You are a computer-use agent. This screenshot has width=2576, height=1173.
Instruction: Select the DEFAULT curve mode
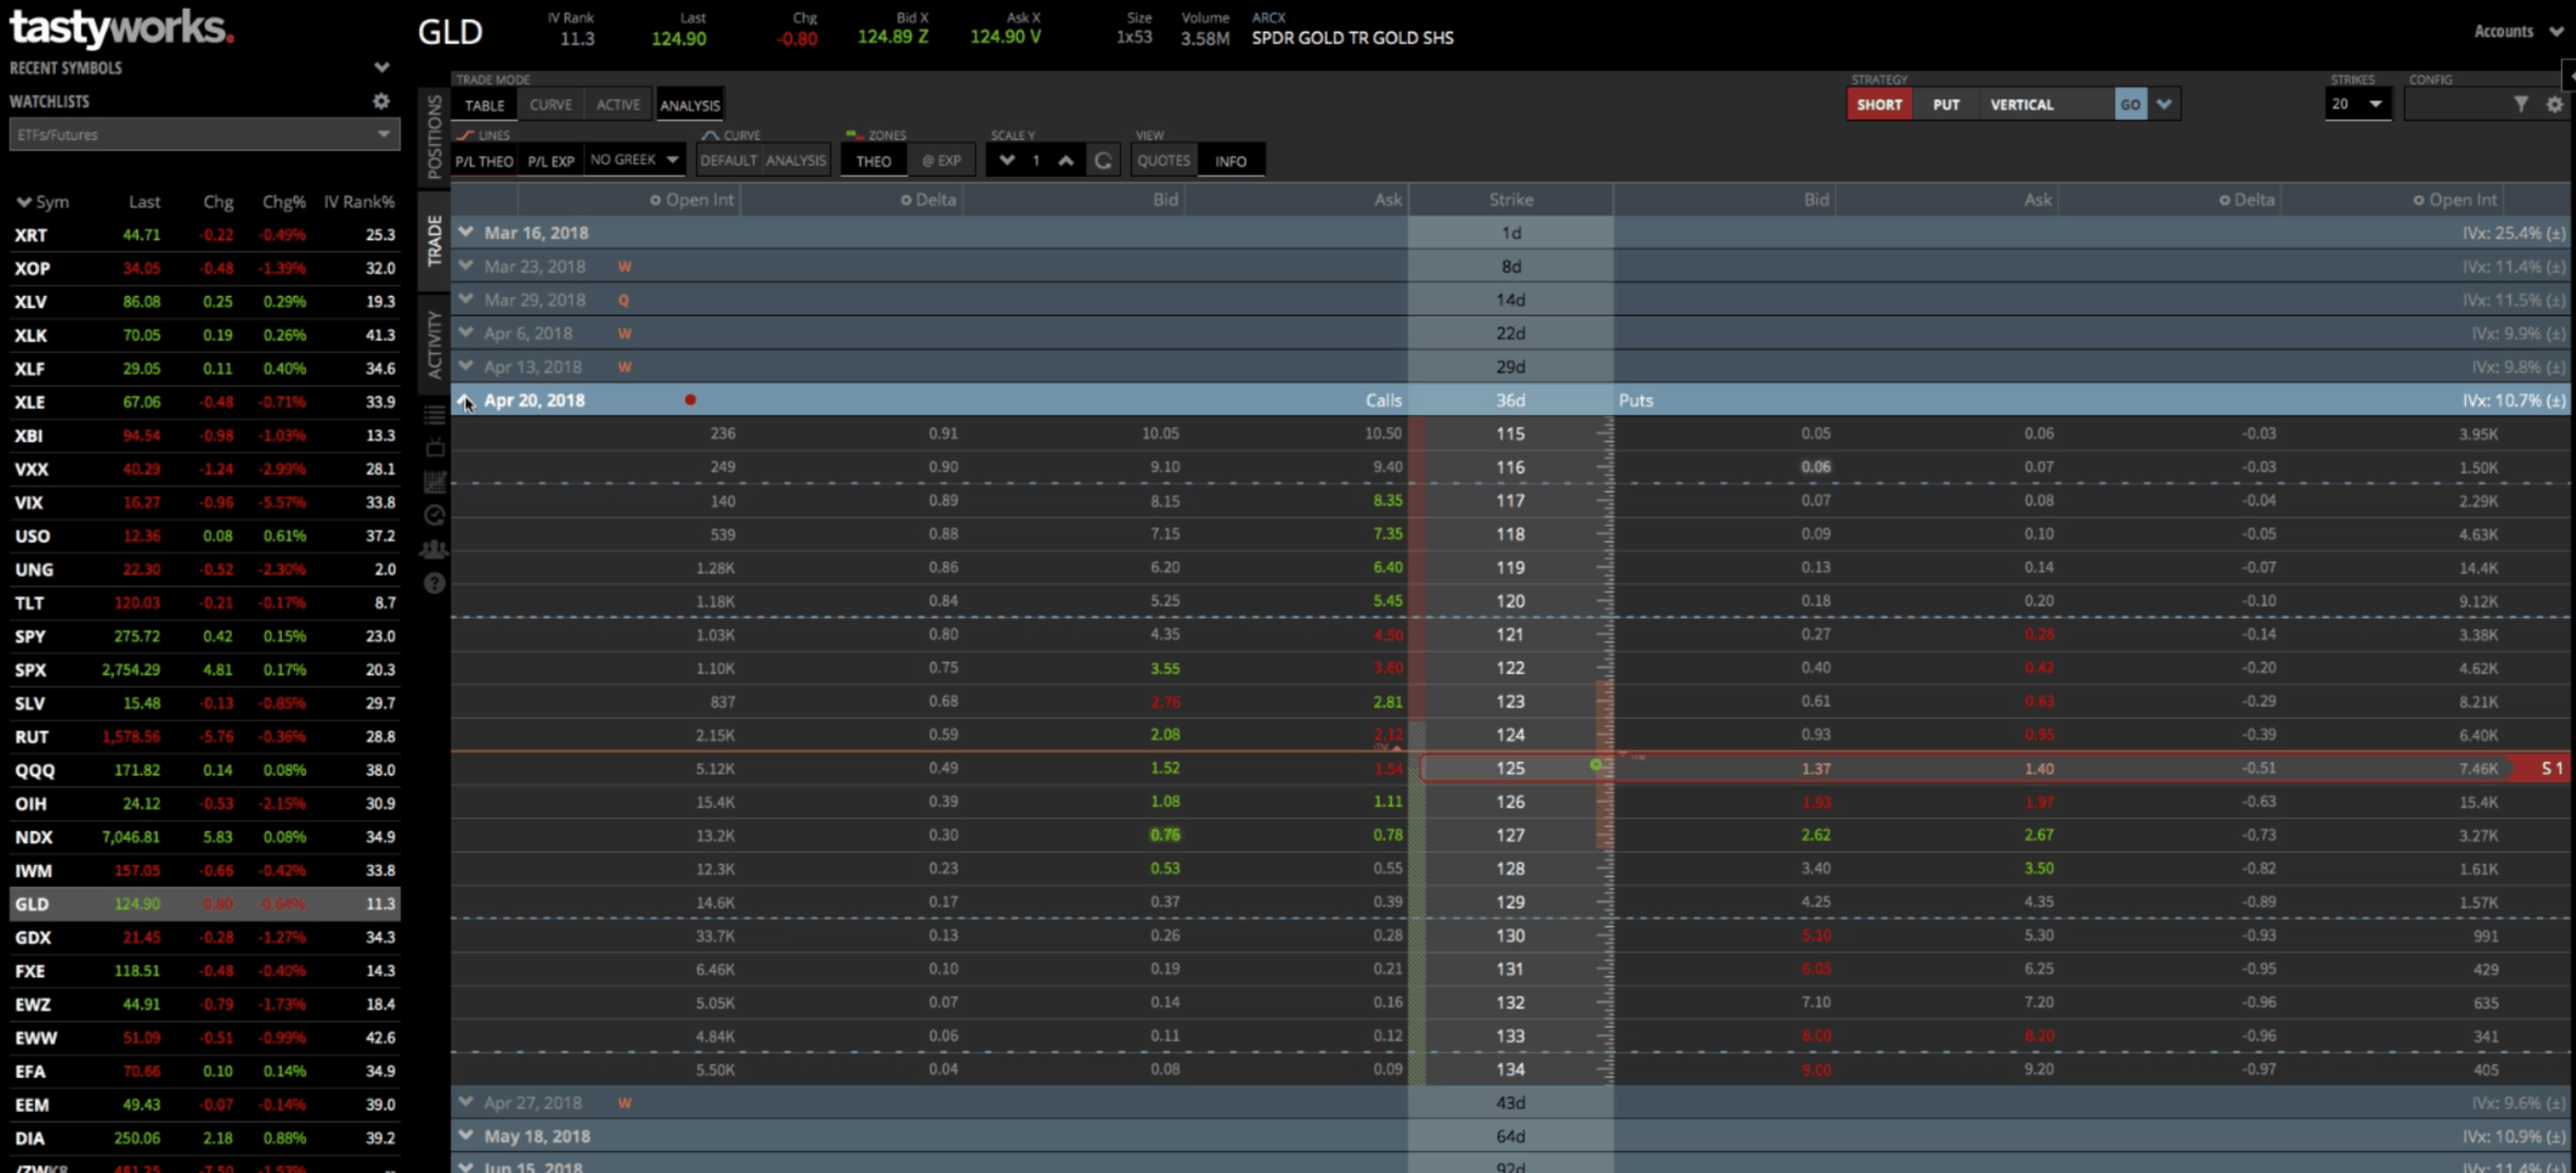pos(728,160)
